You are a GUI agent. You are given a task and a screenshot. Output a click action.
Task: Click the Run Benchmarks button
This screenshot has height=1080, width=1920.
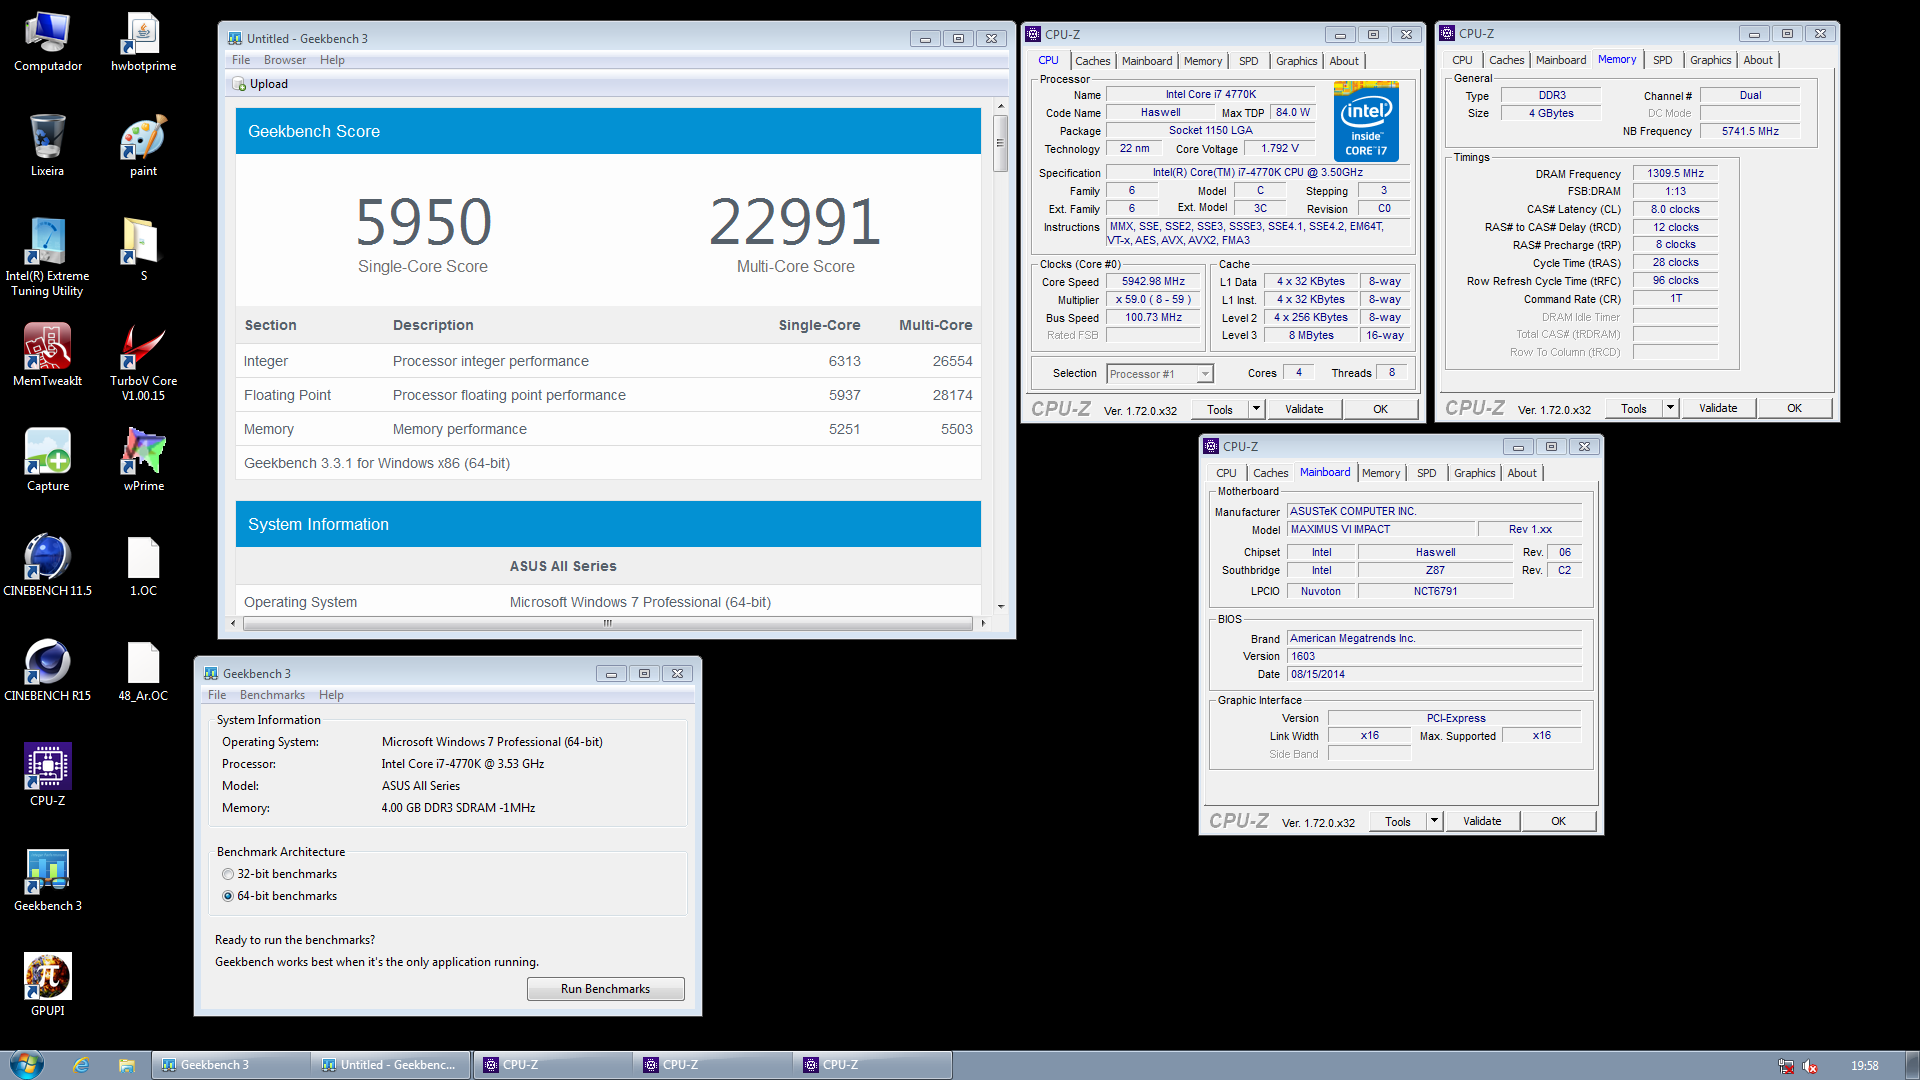click(x=605, y=989)
